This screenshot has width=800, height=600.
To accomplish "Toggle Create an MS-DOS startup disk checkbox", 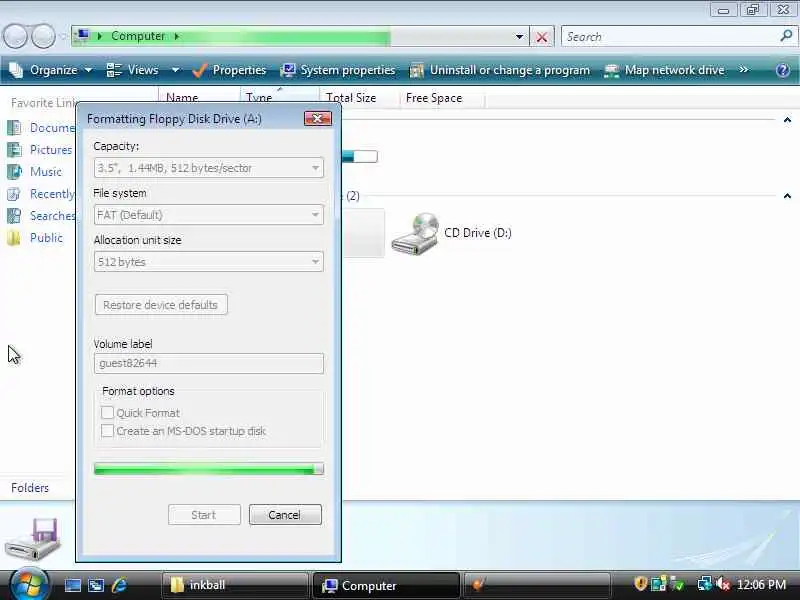I will click(107, 431).
